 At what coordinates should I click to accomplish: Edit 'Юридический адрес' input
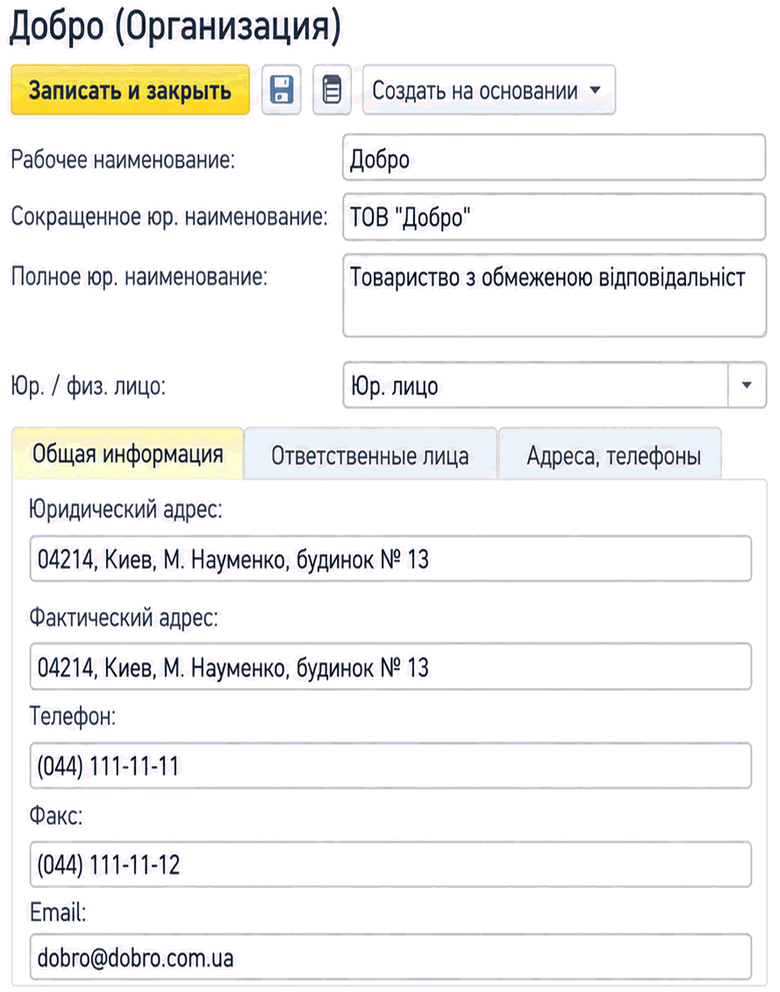point(391,559)
